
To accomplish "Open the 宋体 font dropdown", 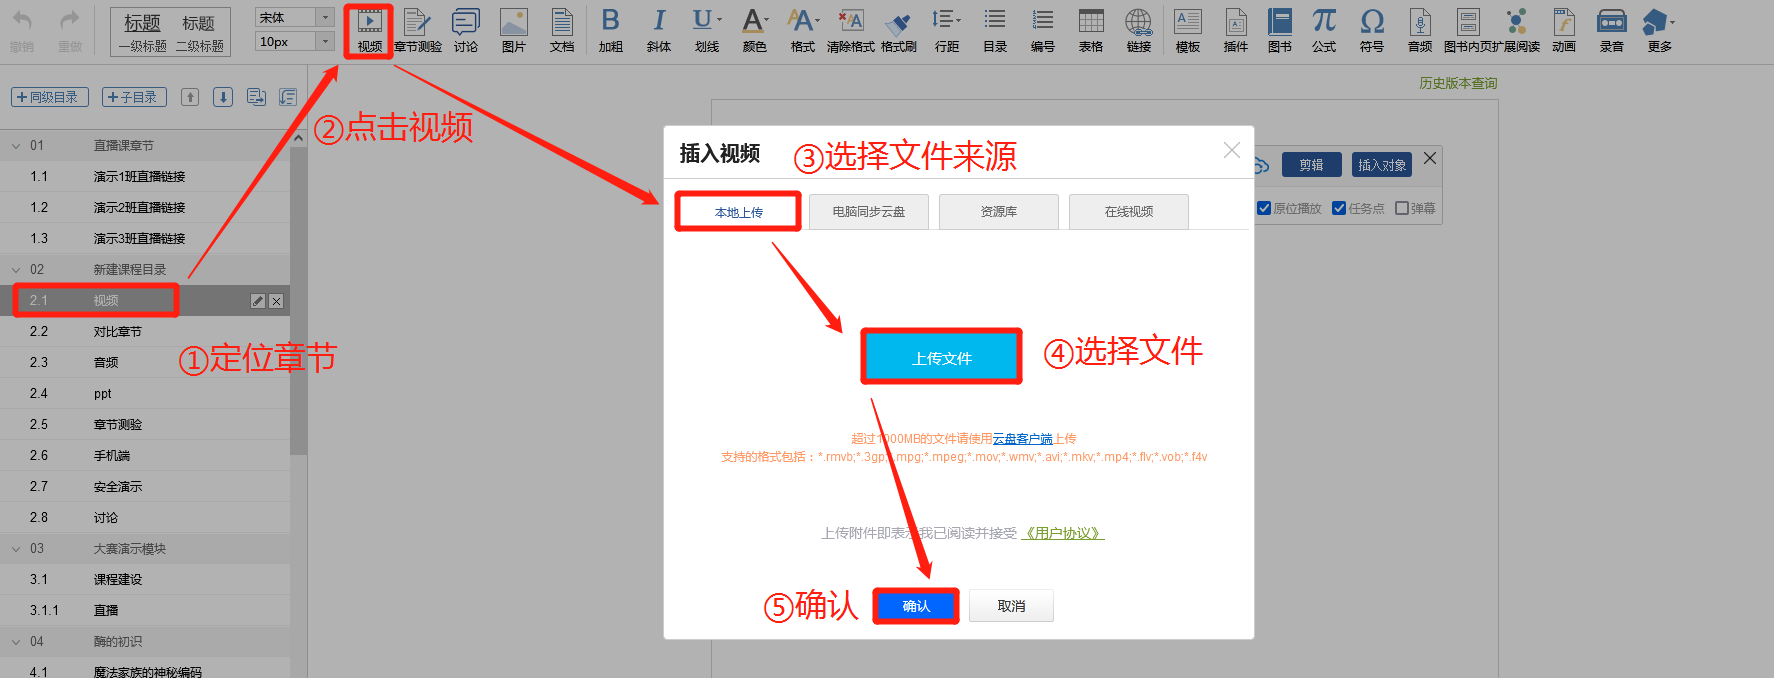I will click(x=325, y=18).
